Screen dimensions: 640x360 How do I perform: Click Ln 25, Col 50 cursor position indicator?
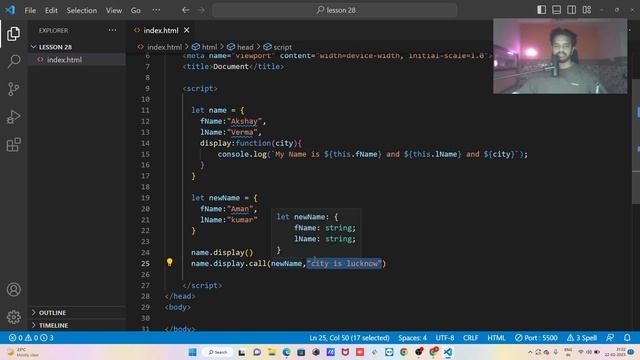click(x=349, y=338)
